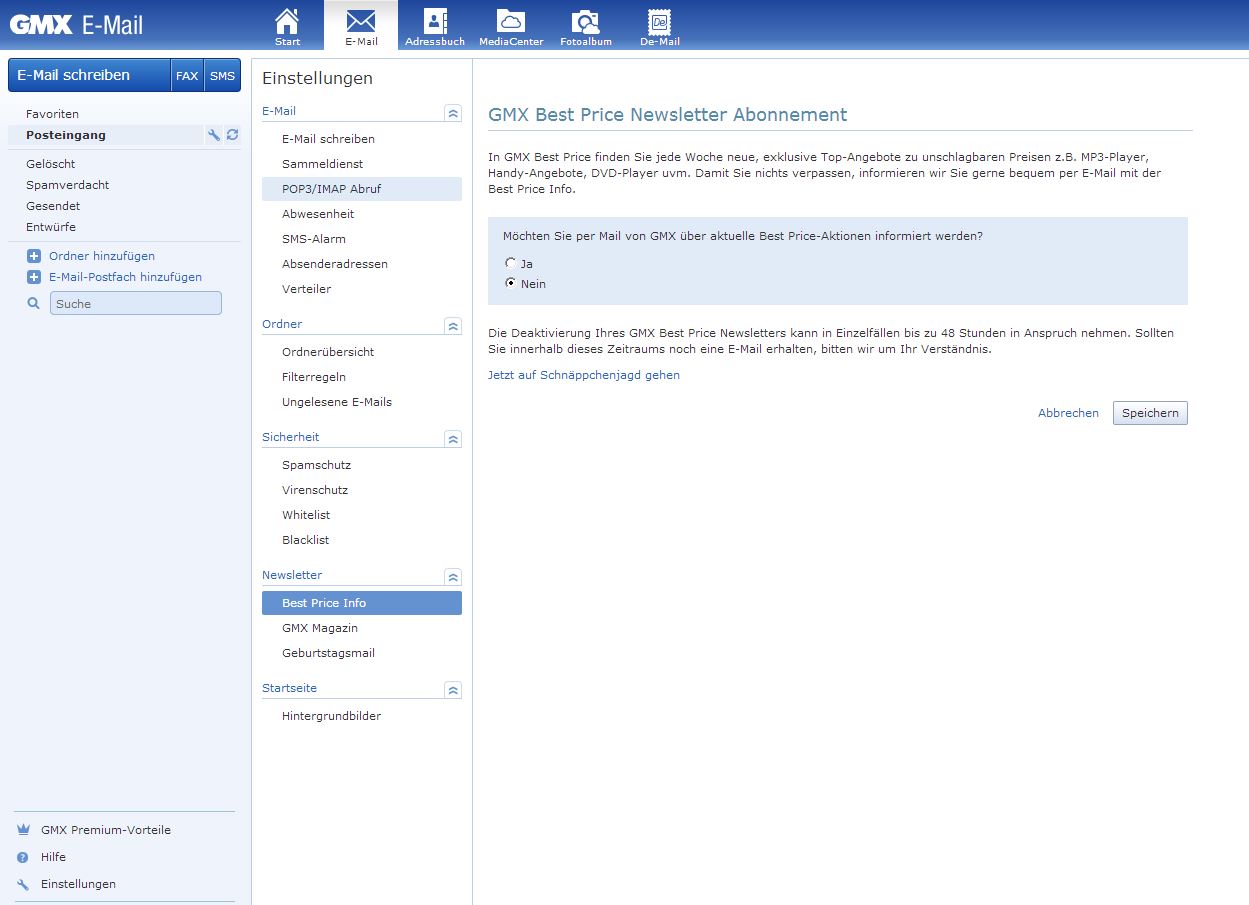Image resolution: width=1249 pixels, height=905 pixels.
Task: Click the Abbrechen link
Action: pyautogui.click(x=1068, y=413)
